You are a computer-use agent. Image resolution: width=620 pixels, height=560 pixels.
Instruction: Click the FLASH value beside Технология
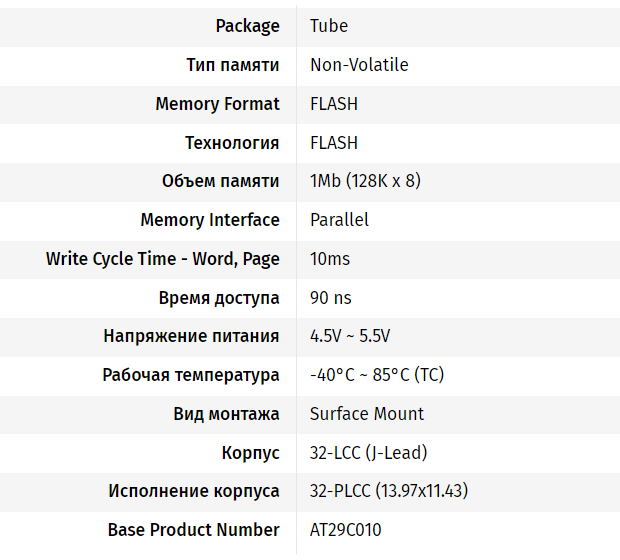334,143
